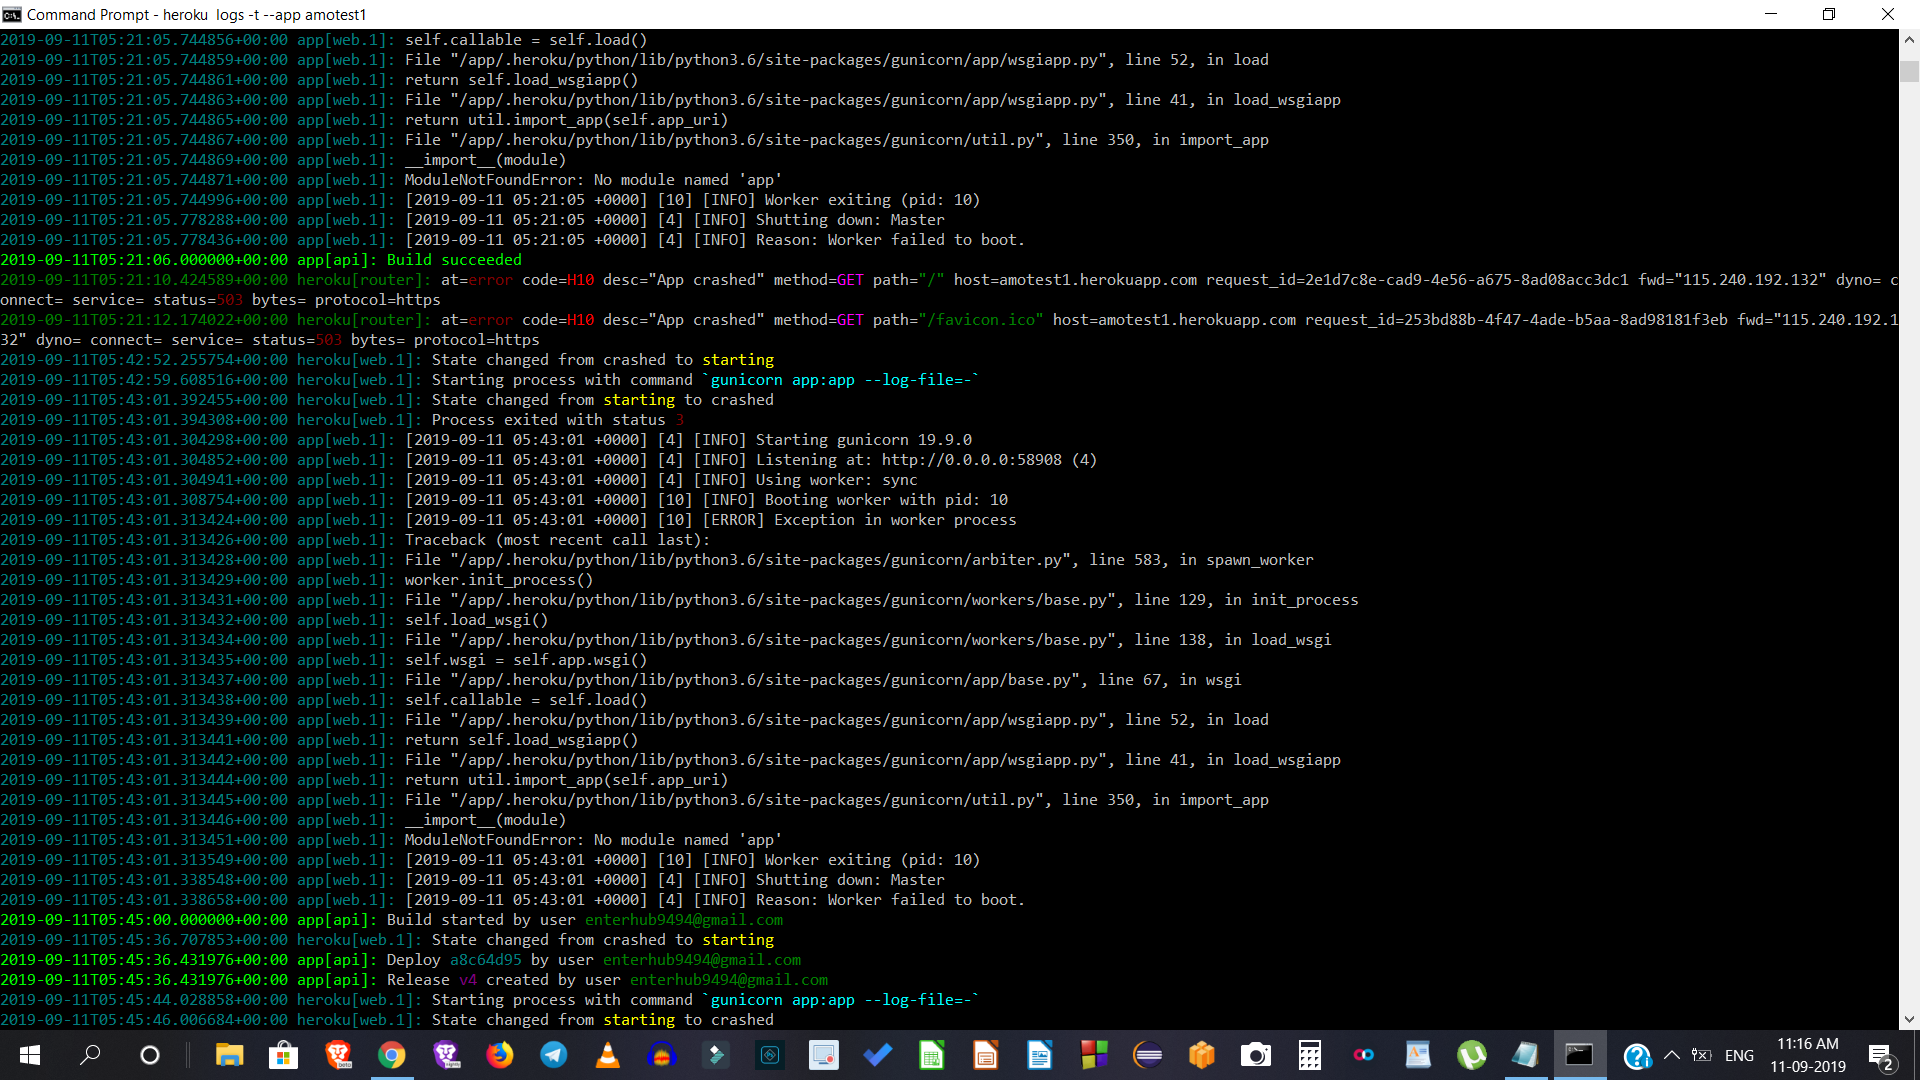The image size is (1920, 1080).
Task: Open Telegram from the taskbar
Action: click(554, 1055)
